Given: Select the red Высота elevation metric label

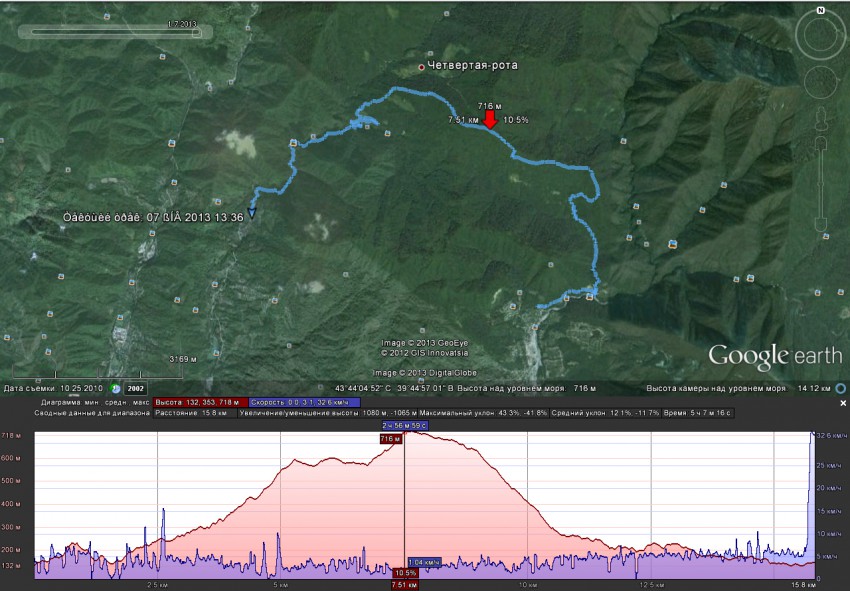Looking at the screenshot, I should (198, 401).
